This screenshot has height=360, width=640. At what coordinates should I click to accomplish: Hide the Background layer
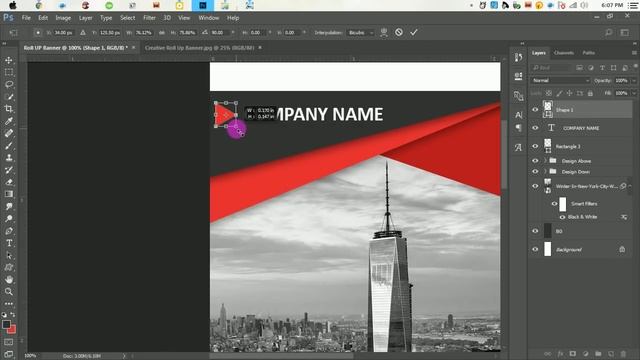pos(535,249)
